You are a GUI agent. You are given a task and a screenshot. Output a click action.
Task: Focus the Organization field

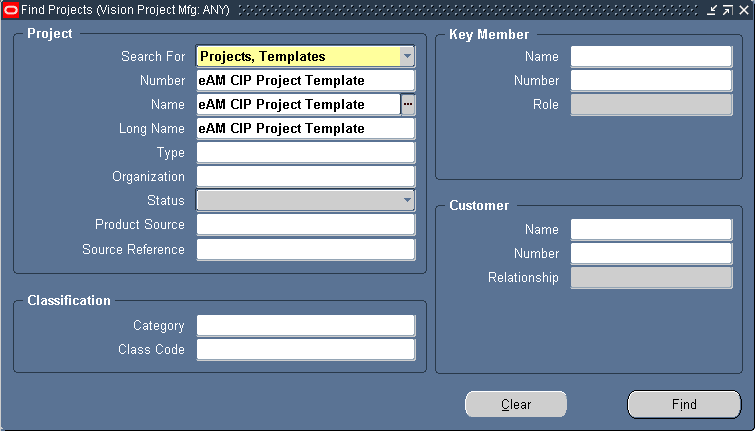coord(305,177)
